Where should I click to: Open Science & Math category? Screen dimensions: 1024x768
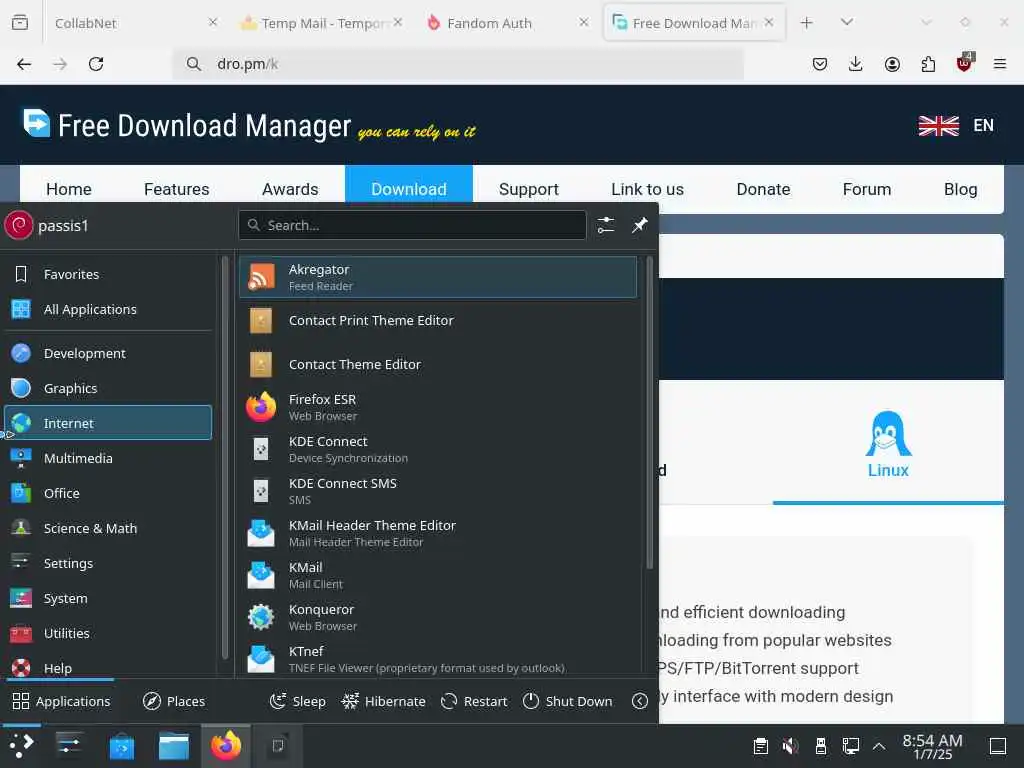(108, 528)
